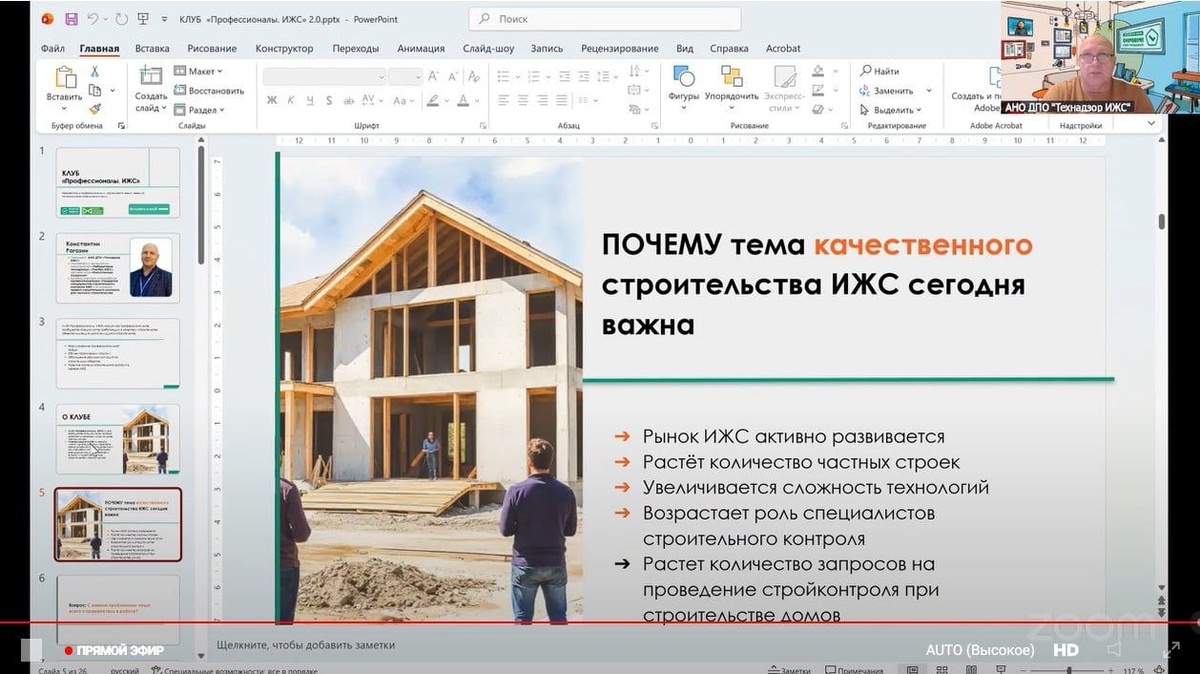The image size is (1200, 674).
Task: Click the Создать слайд new slide icon
Action: click(x=151, y=77)
